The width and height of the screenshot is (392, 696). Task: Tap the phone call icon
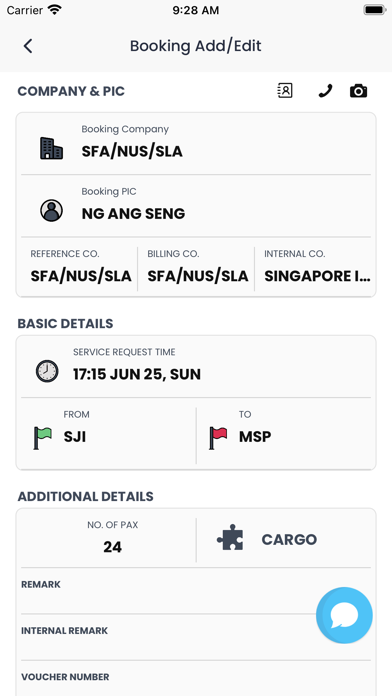(325, 91)
